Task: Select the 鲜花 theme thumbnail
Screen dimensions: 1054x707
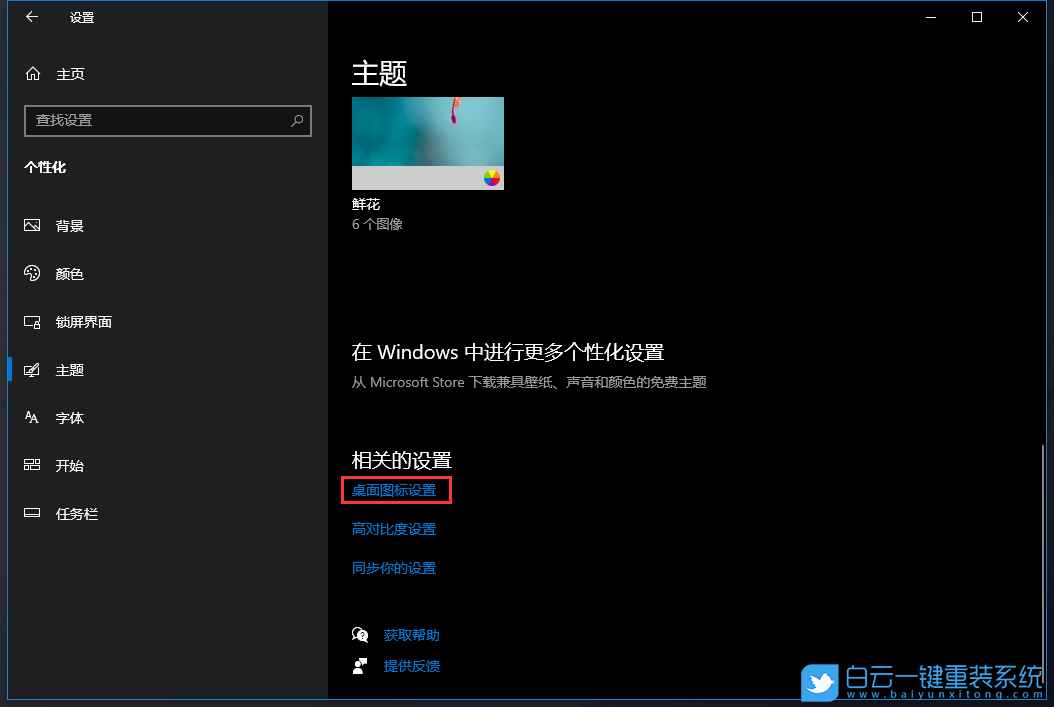Action: pos(427,142)
